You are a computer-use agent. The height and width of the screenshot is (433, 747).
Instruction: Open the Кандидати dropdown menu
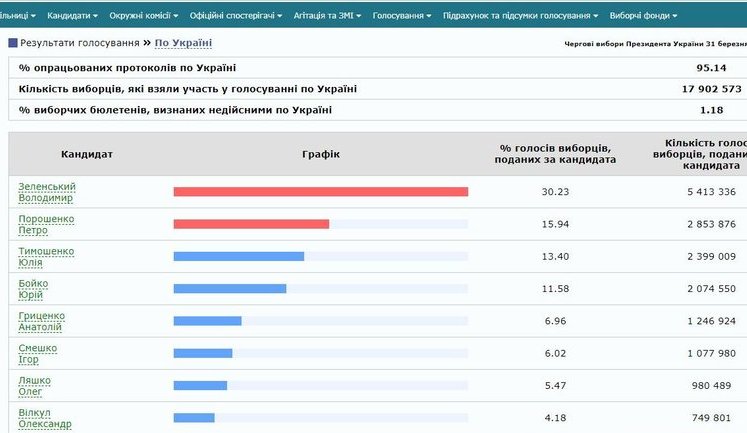tap(72, 16)
